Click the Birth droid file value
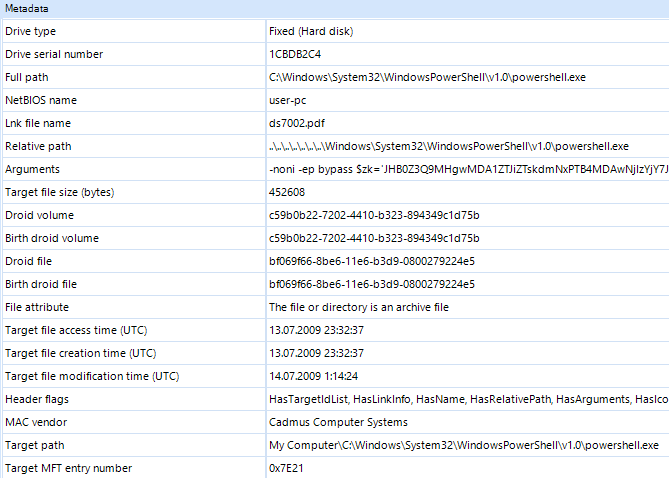Screen dimensions: 669x478 pyautogui.click(x=372, y=284)
